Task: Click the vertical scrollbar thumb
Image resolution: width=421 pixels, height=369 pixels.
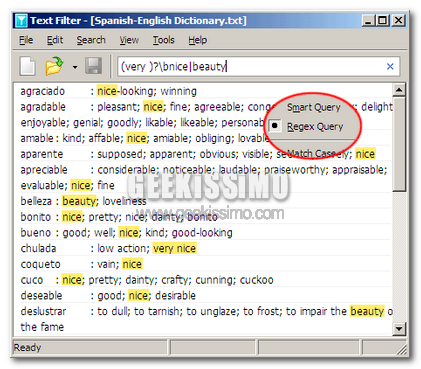Action: point(399,144)
